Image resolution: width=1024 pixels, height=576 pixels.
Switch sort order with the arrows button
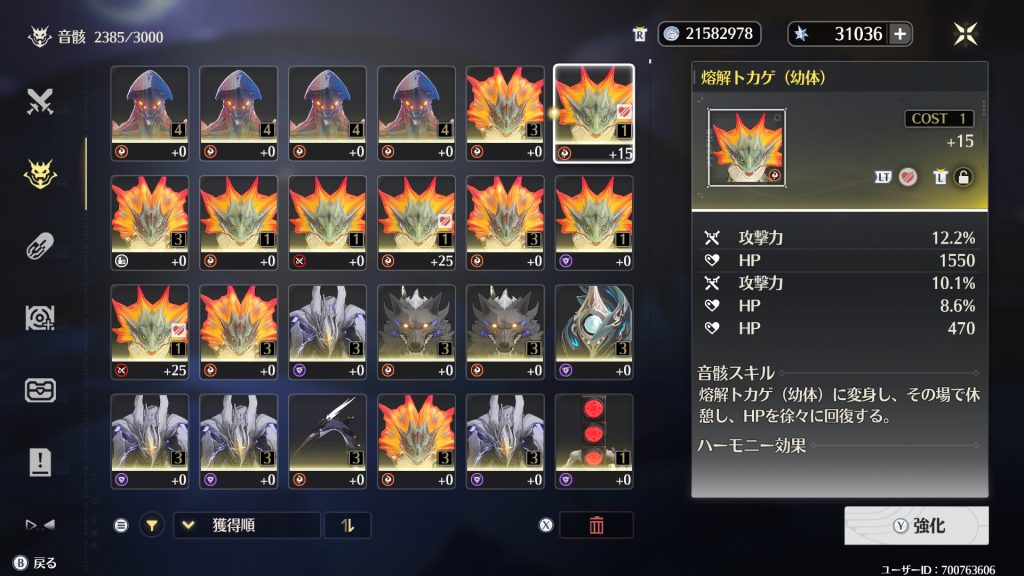pyautogui.click(x=347, y=525)
